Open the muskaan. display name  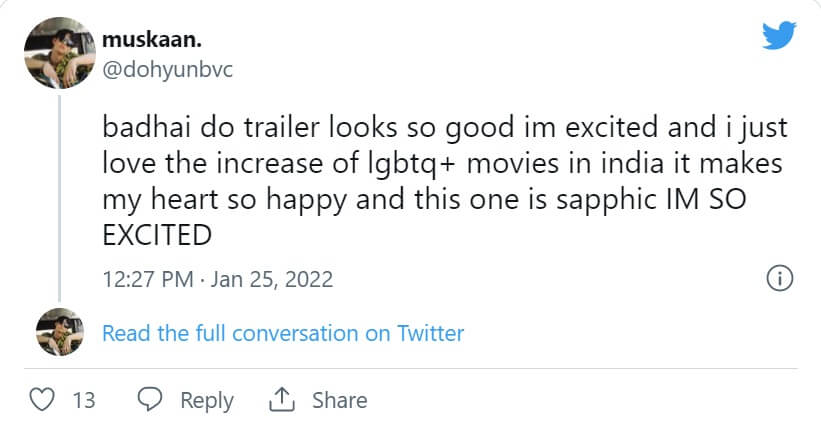pyautogui.click(x=144, y=39)
